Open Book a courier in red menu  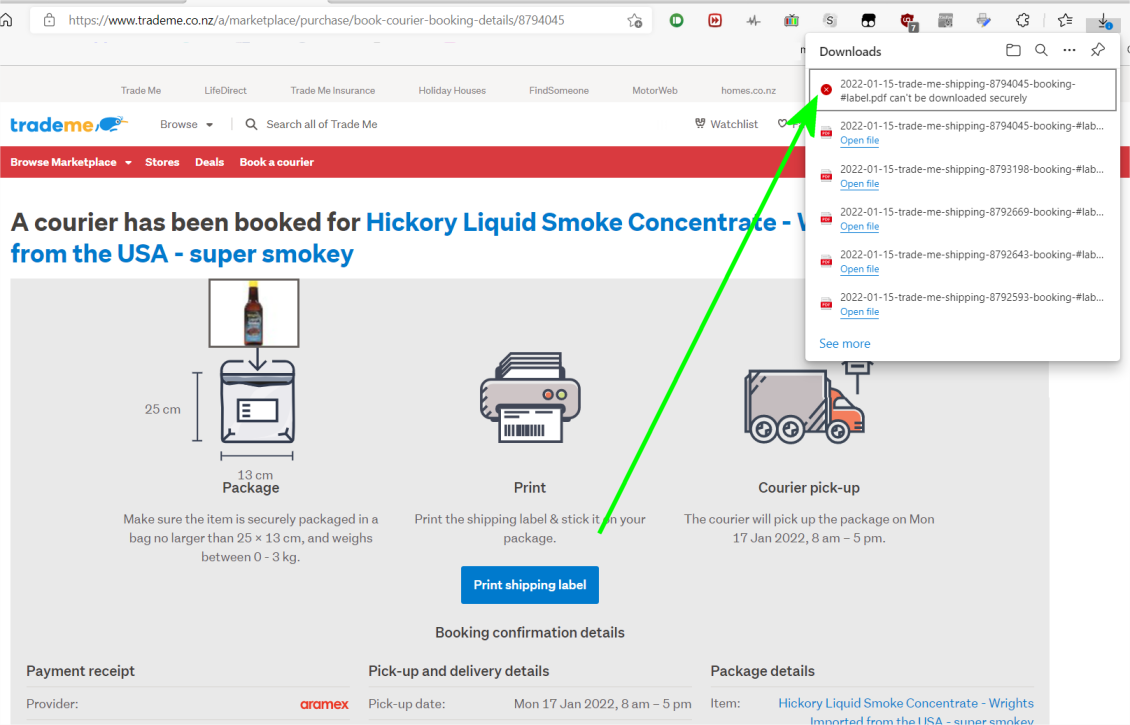pyautogui.click(x=276, y=162)
